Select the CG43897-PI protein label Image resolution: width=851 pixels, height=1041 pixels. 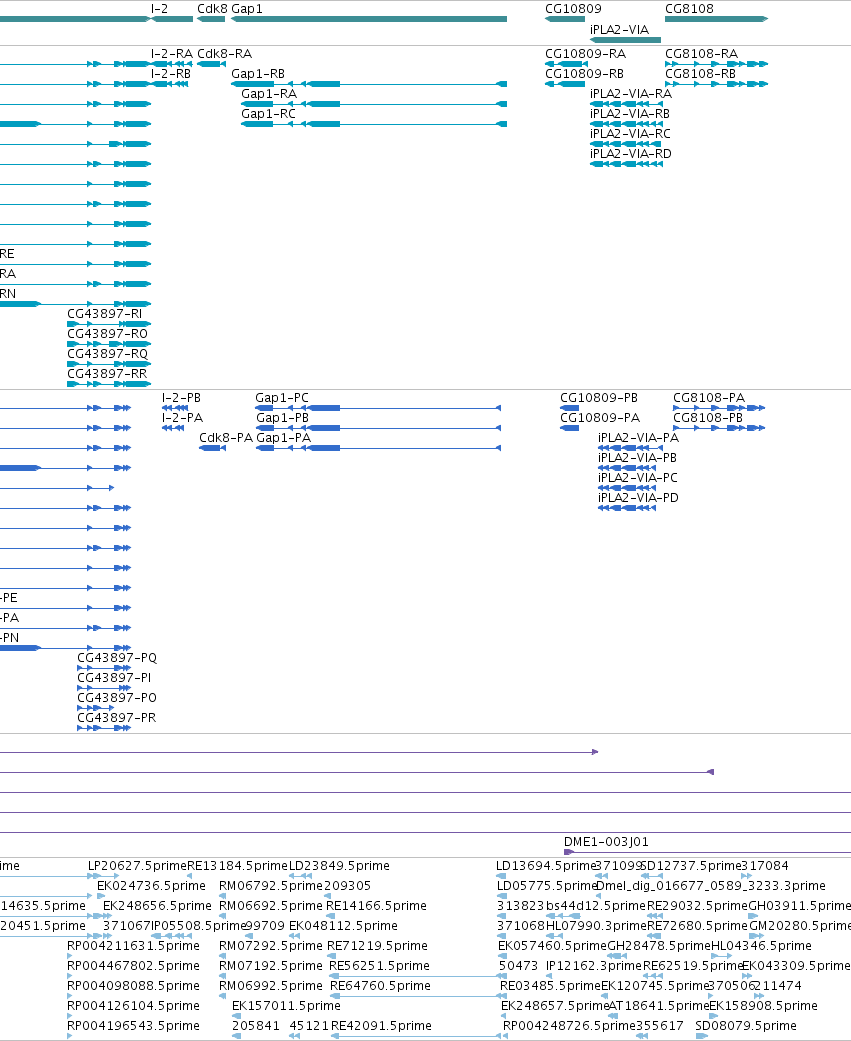click(x=114, y=677)
